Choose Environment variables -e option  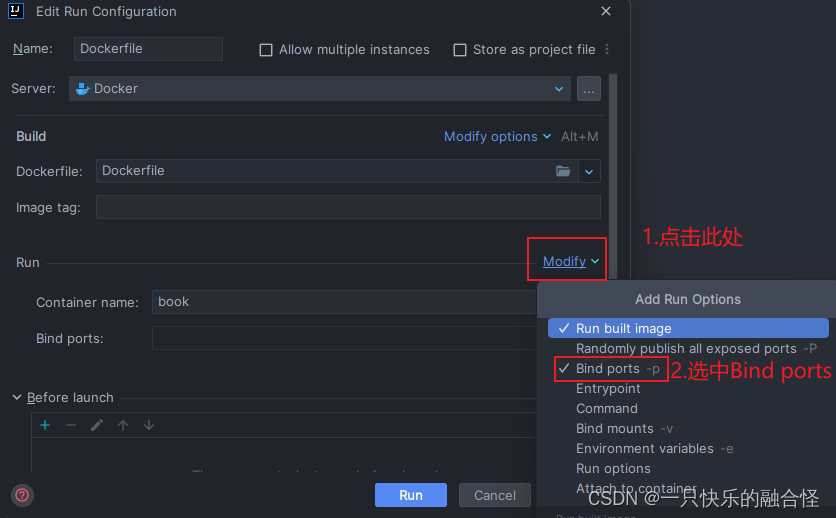click(x=688, y=449)
